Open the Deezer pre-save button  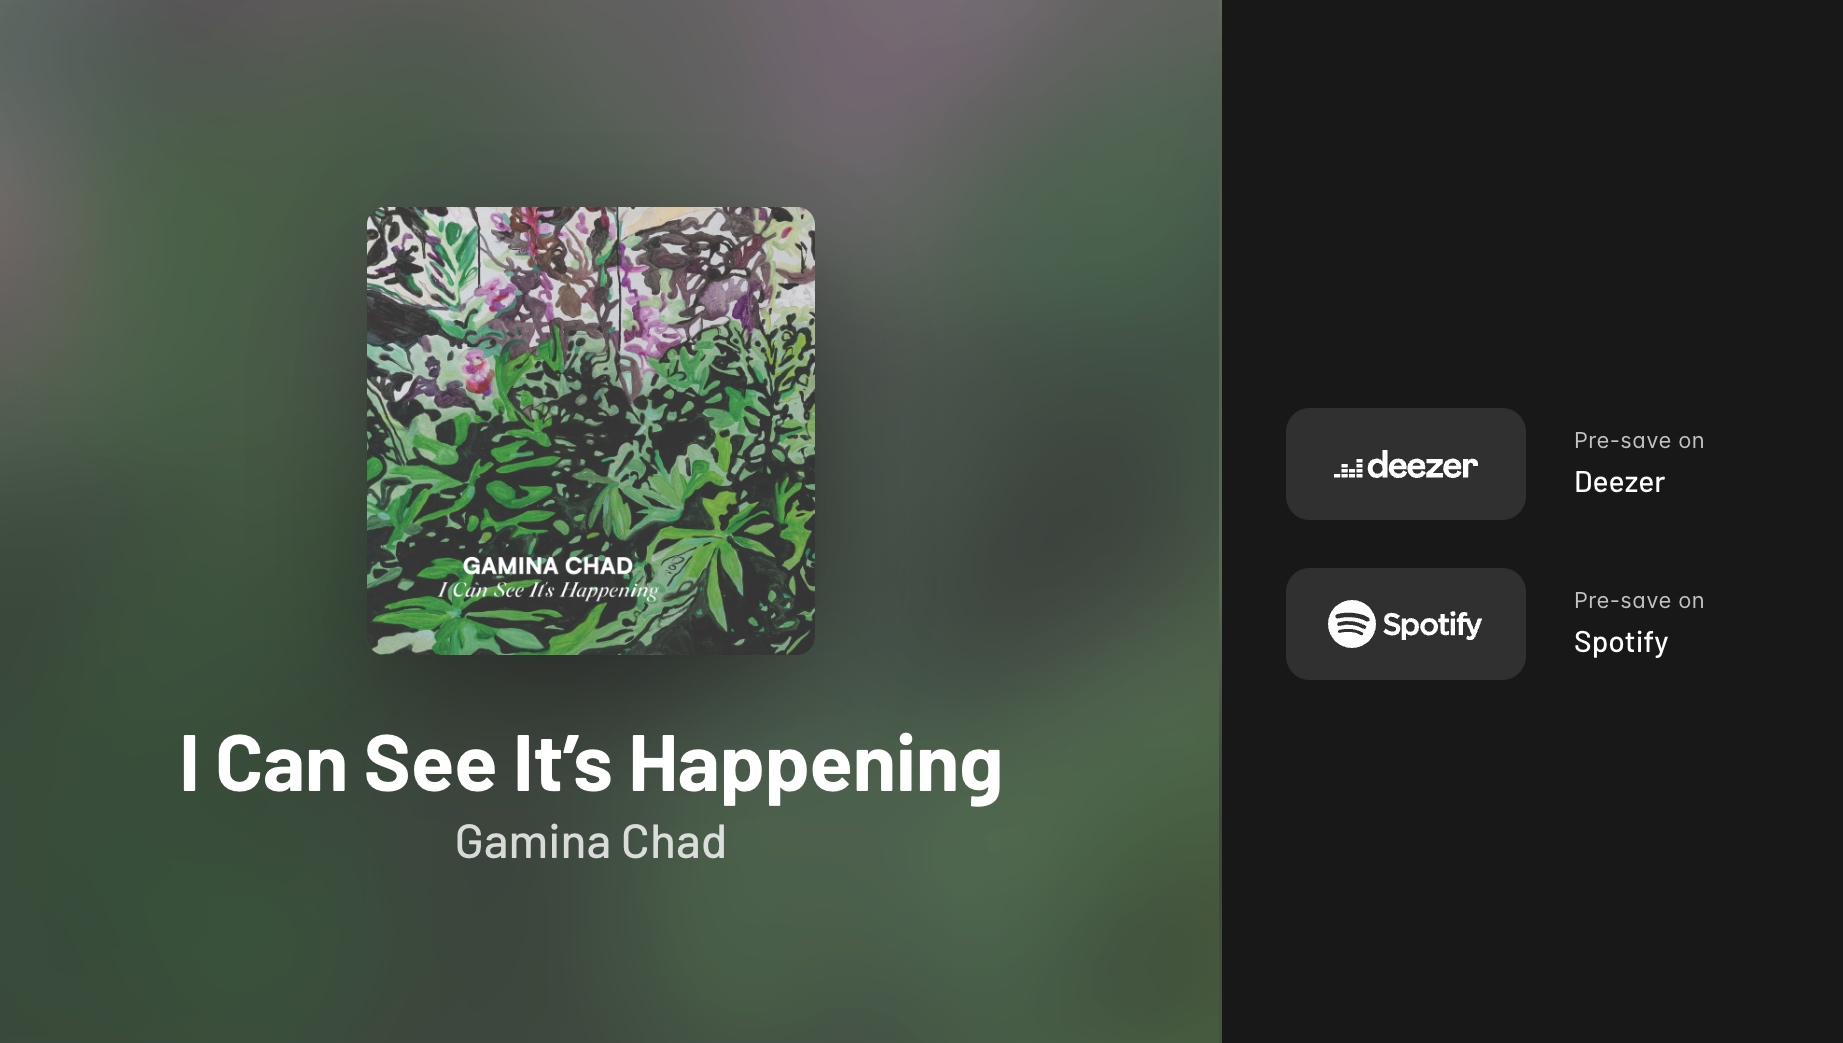pyautogui.click(x=1405, y=464)
